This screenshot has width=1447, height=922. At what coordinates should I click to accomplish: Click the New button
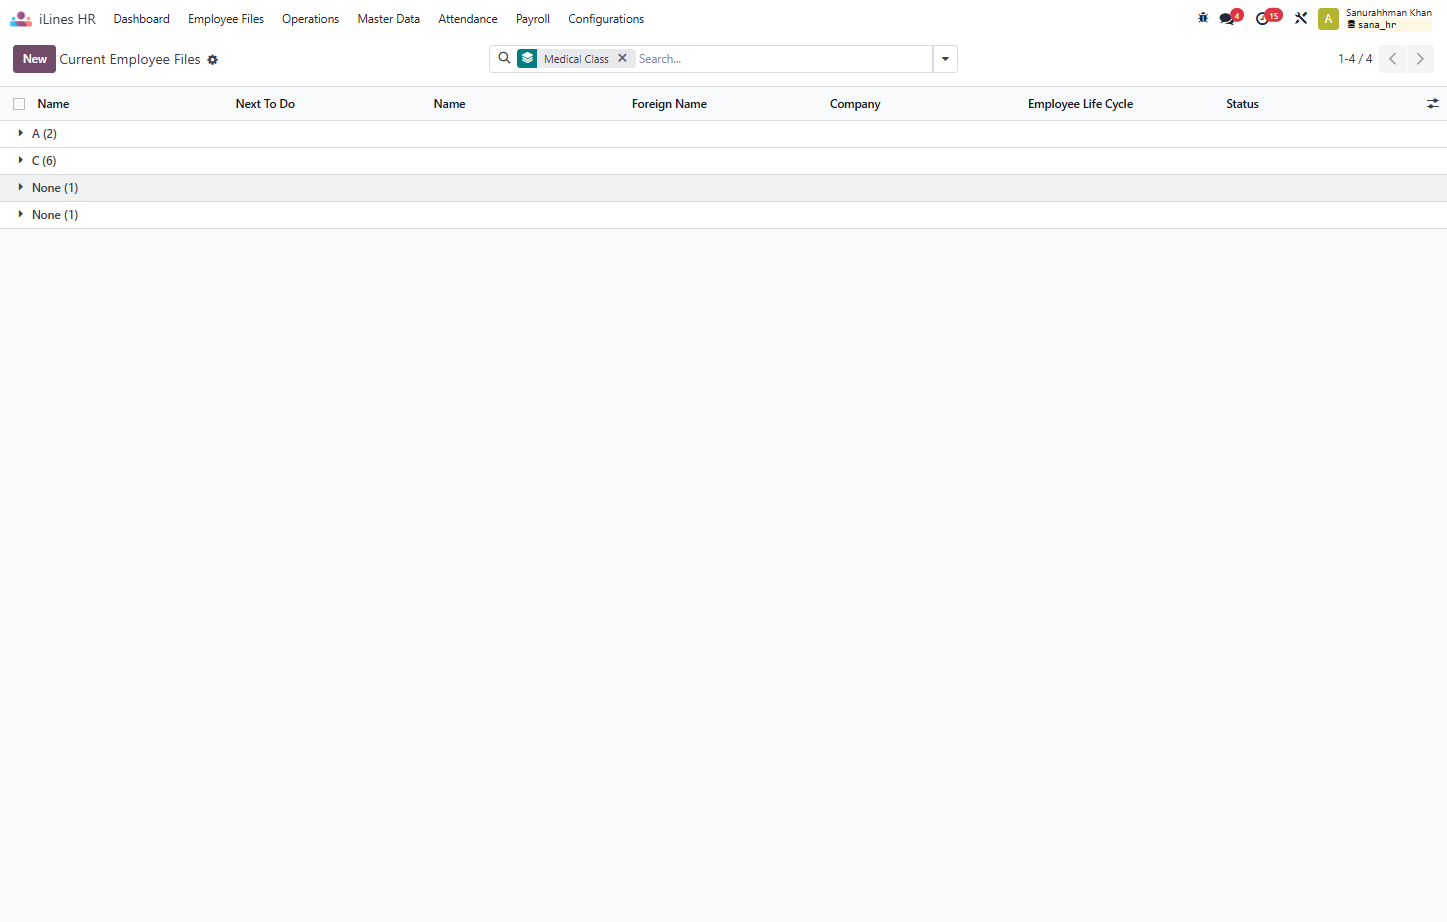pos(34,59)
